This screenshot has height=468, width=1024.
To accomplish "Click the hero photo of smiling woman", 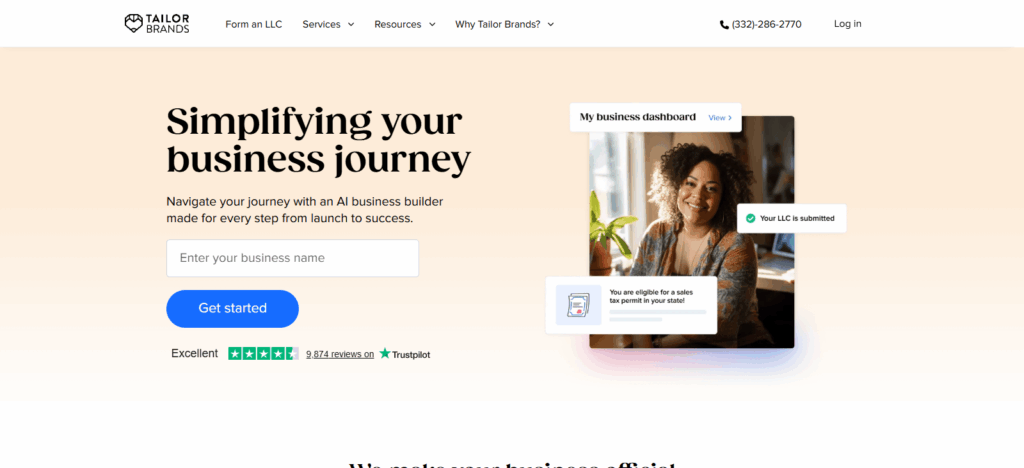I will click(x=692, y=232).
